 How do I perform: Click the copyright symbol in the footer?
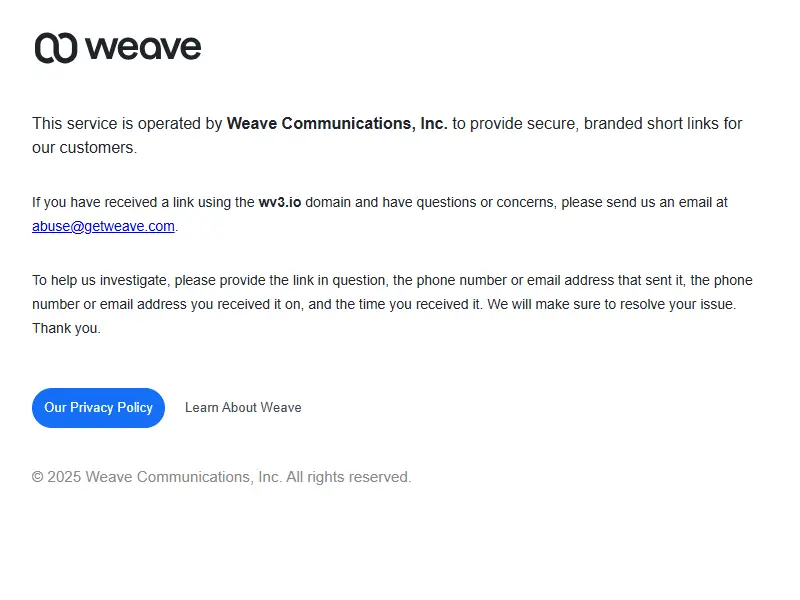point(37,477)
